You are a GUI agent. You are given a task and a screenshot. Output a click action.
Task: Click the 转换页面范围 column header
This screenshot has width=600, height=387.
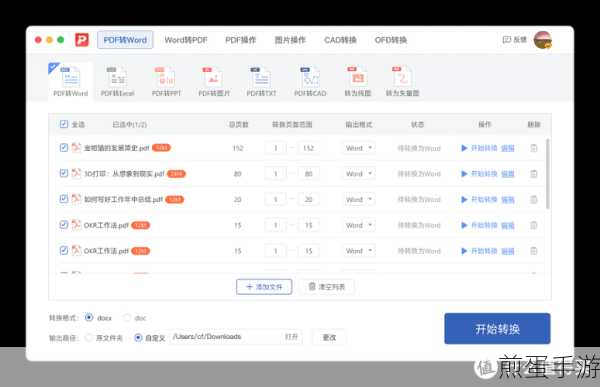[x=292, y=124]
